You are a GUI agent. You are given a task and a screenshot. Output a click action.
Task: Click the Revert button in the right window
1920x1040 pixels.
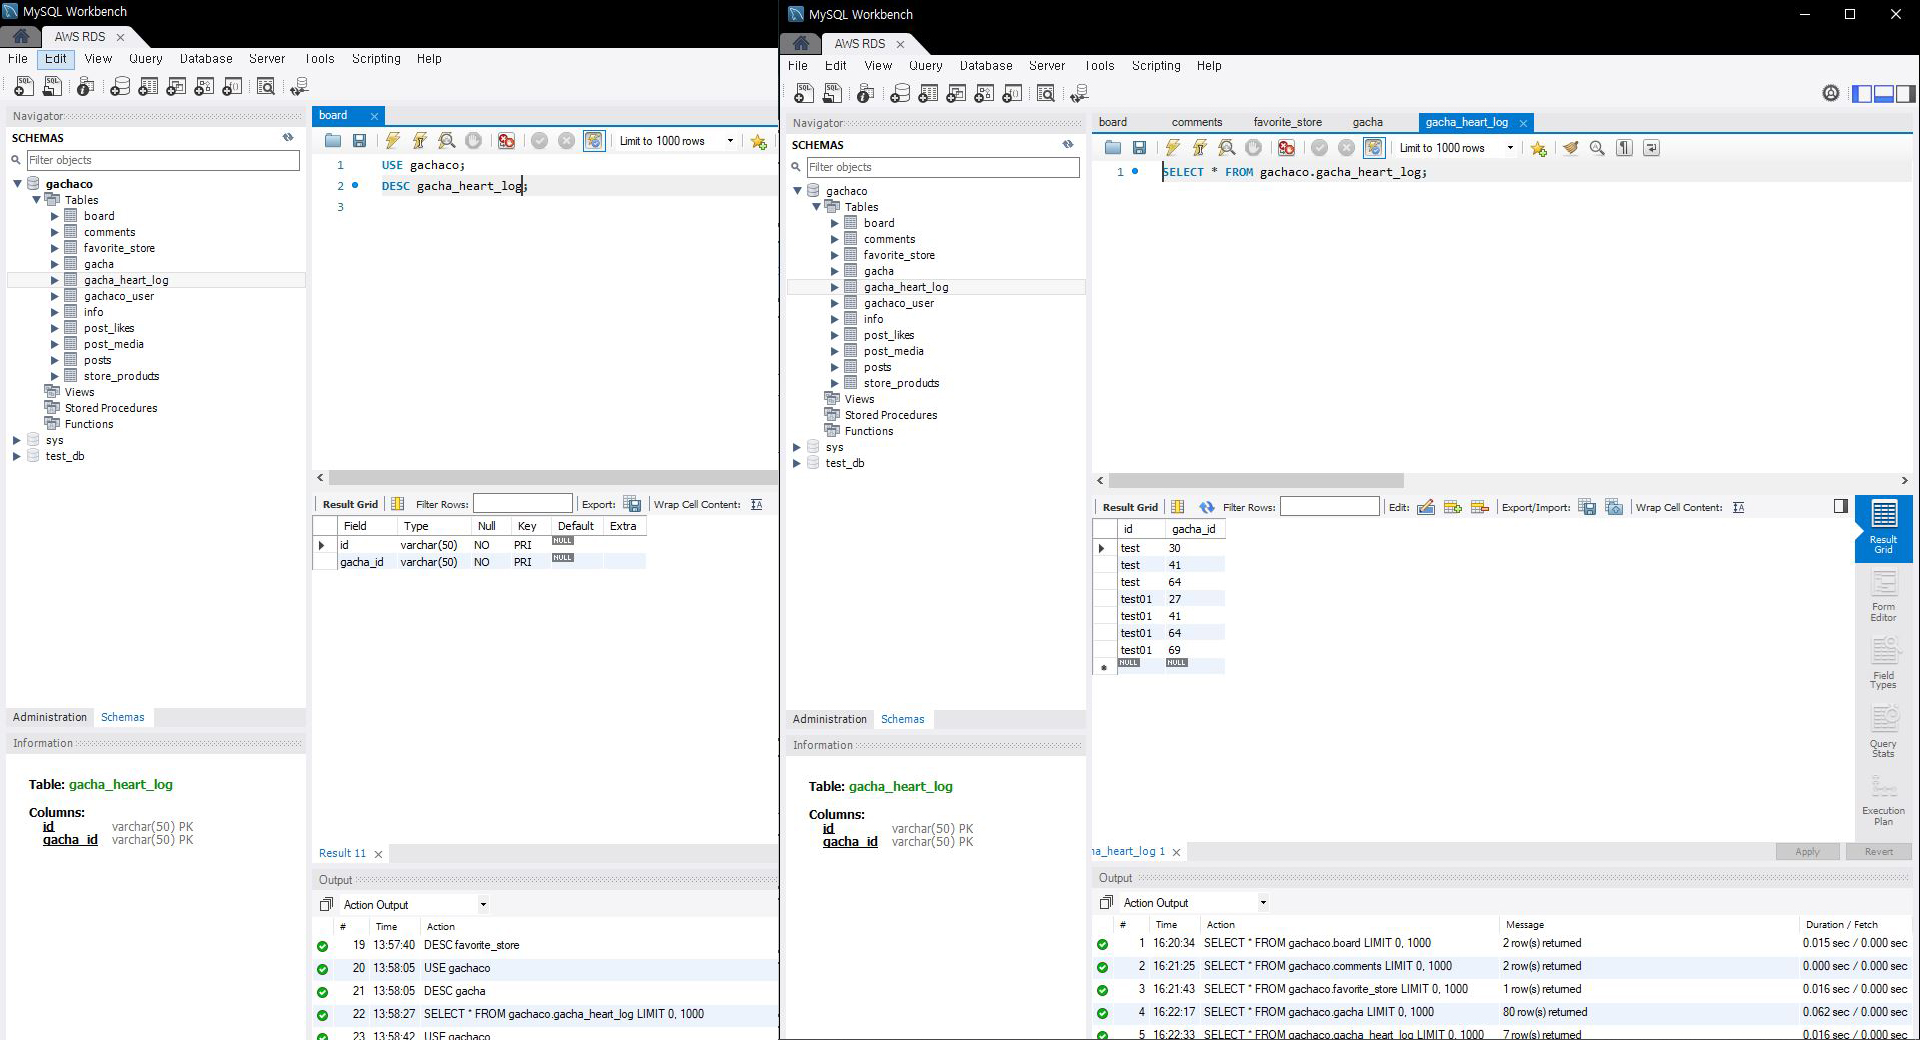1879,852
